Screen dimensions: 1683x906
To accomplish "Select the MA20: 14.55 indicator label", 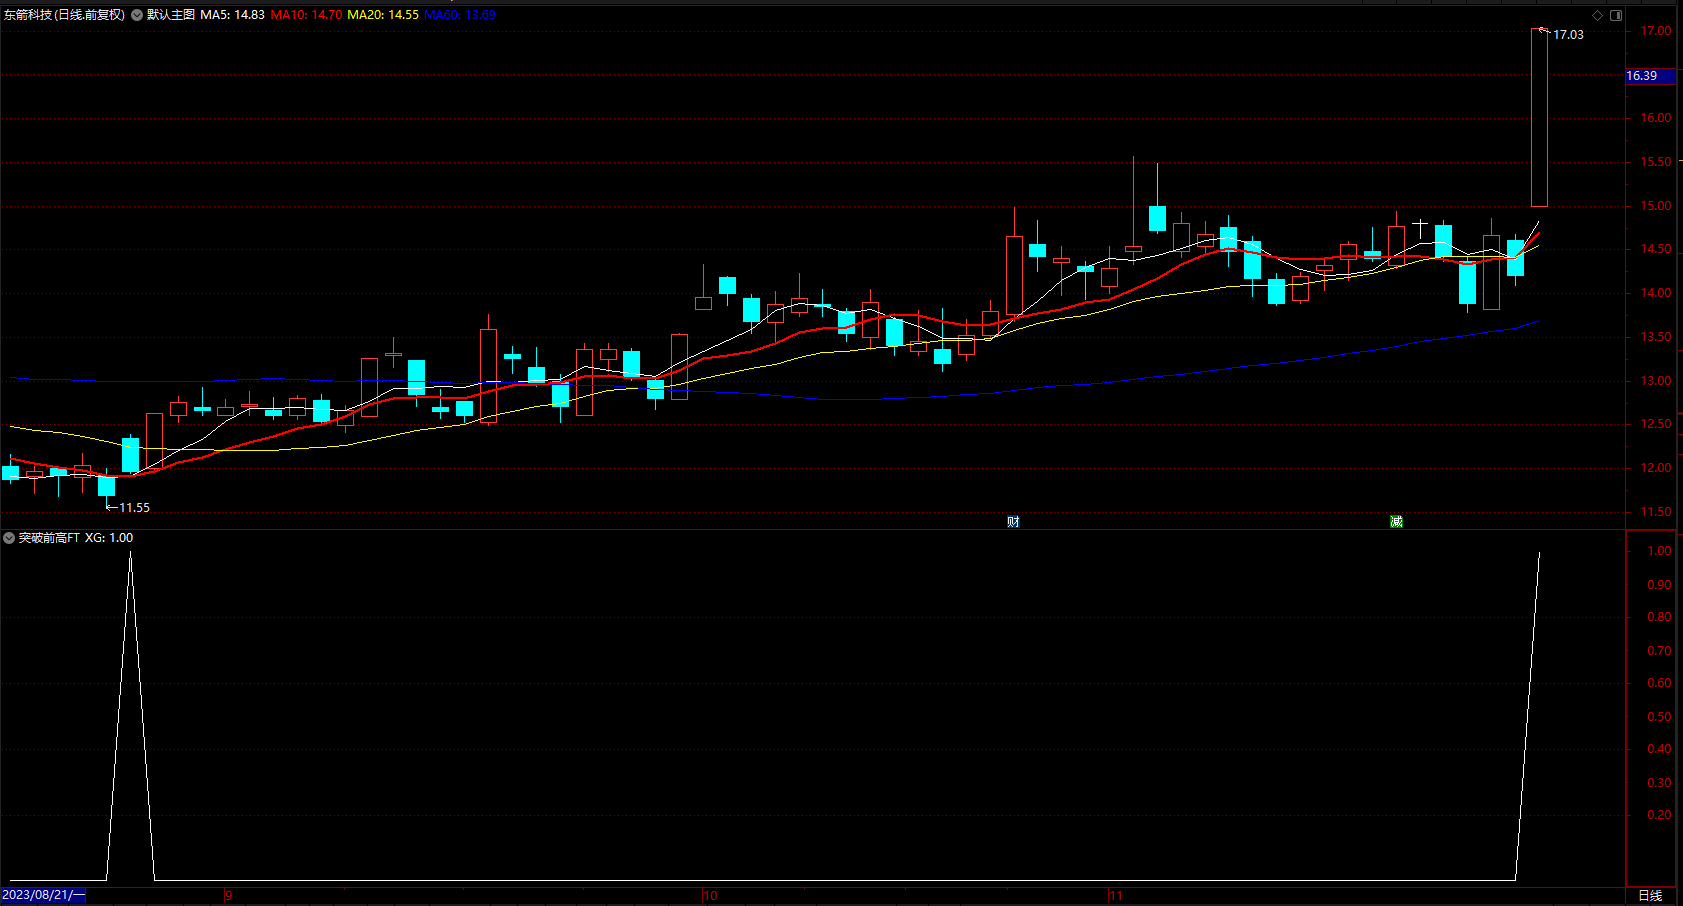I will (x=383, y=15).
